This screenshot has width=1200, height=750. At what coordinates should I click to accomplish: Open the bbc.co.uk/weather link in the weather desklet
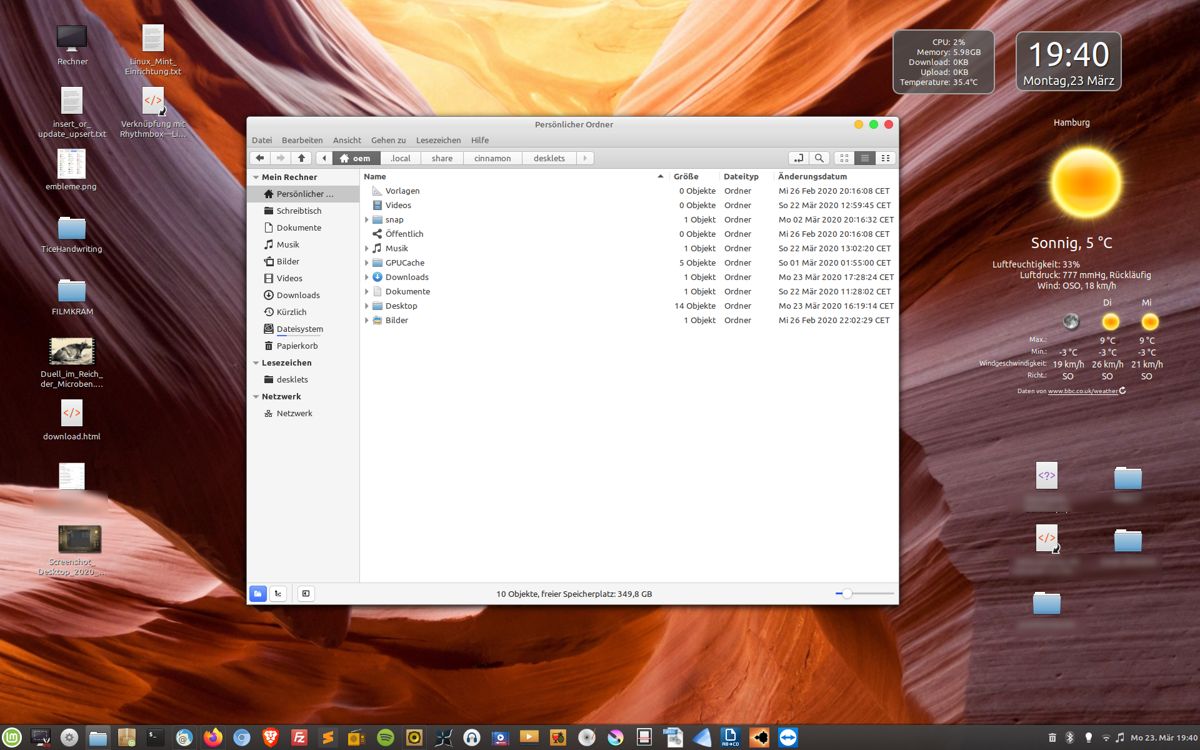point(1082,391)
